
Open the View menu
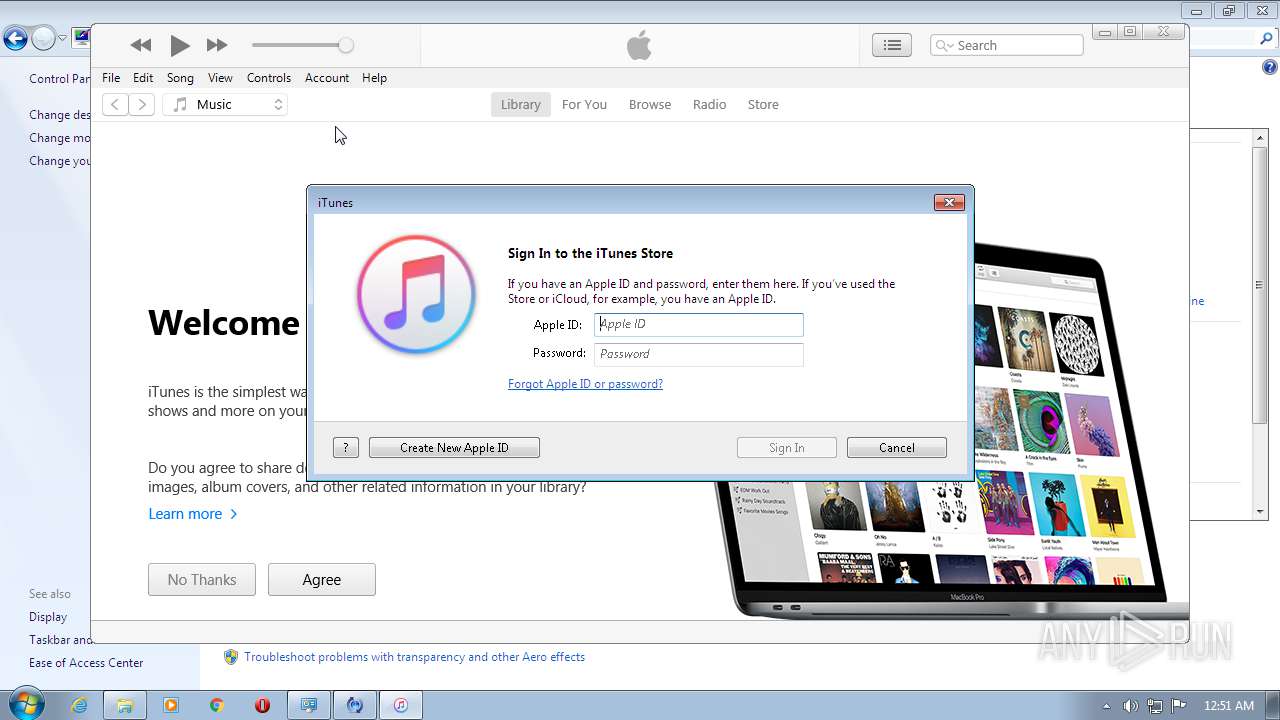[x=220, y=78]
